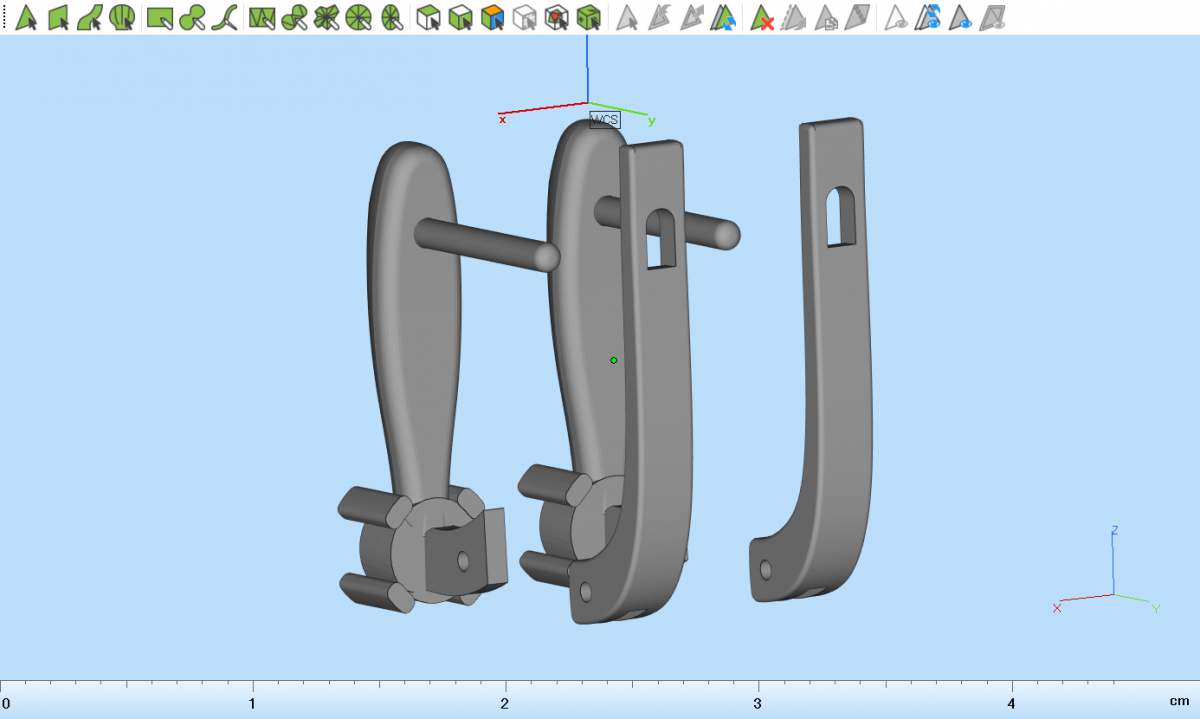
Task: Click the toolbar drag handle grip
Action: pyautogui.click(x=4, y=17)
